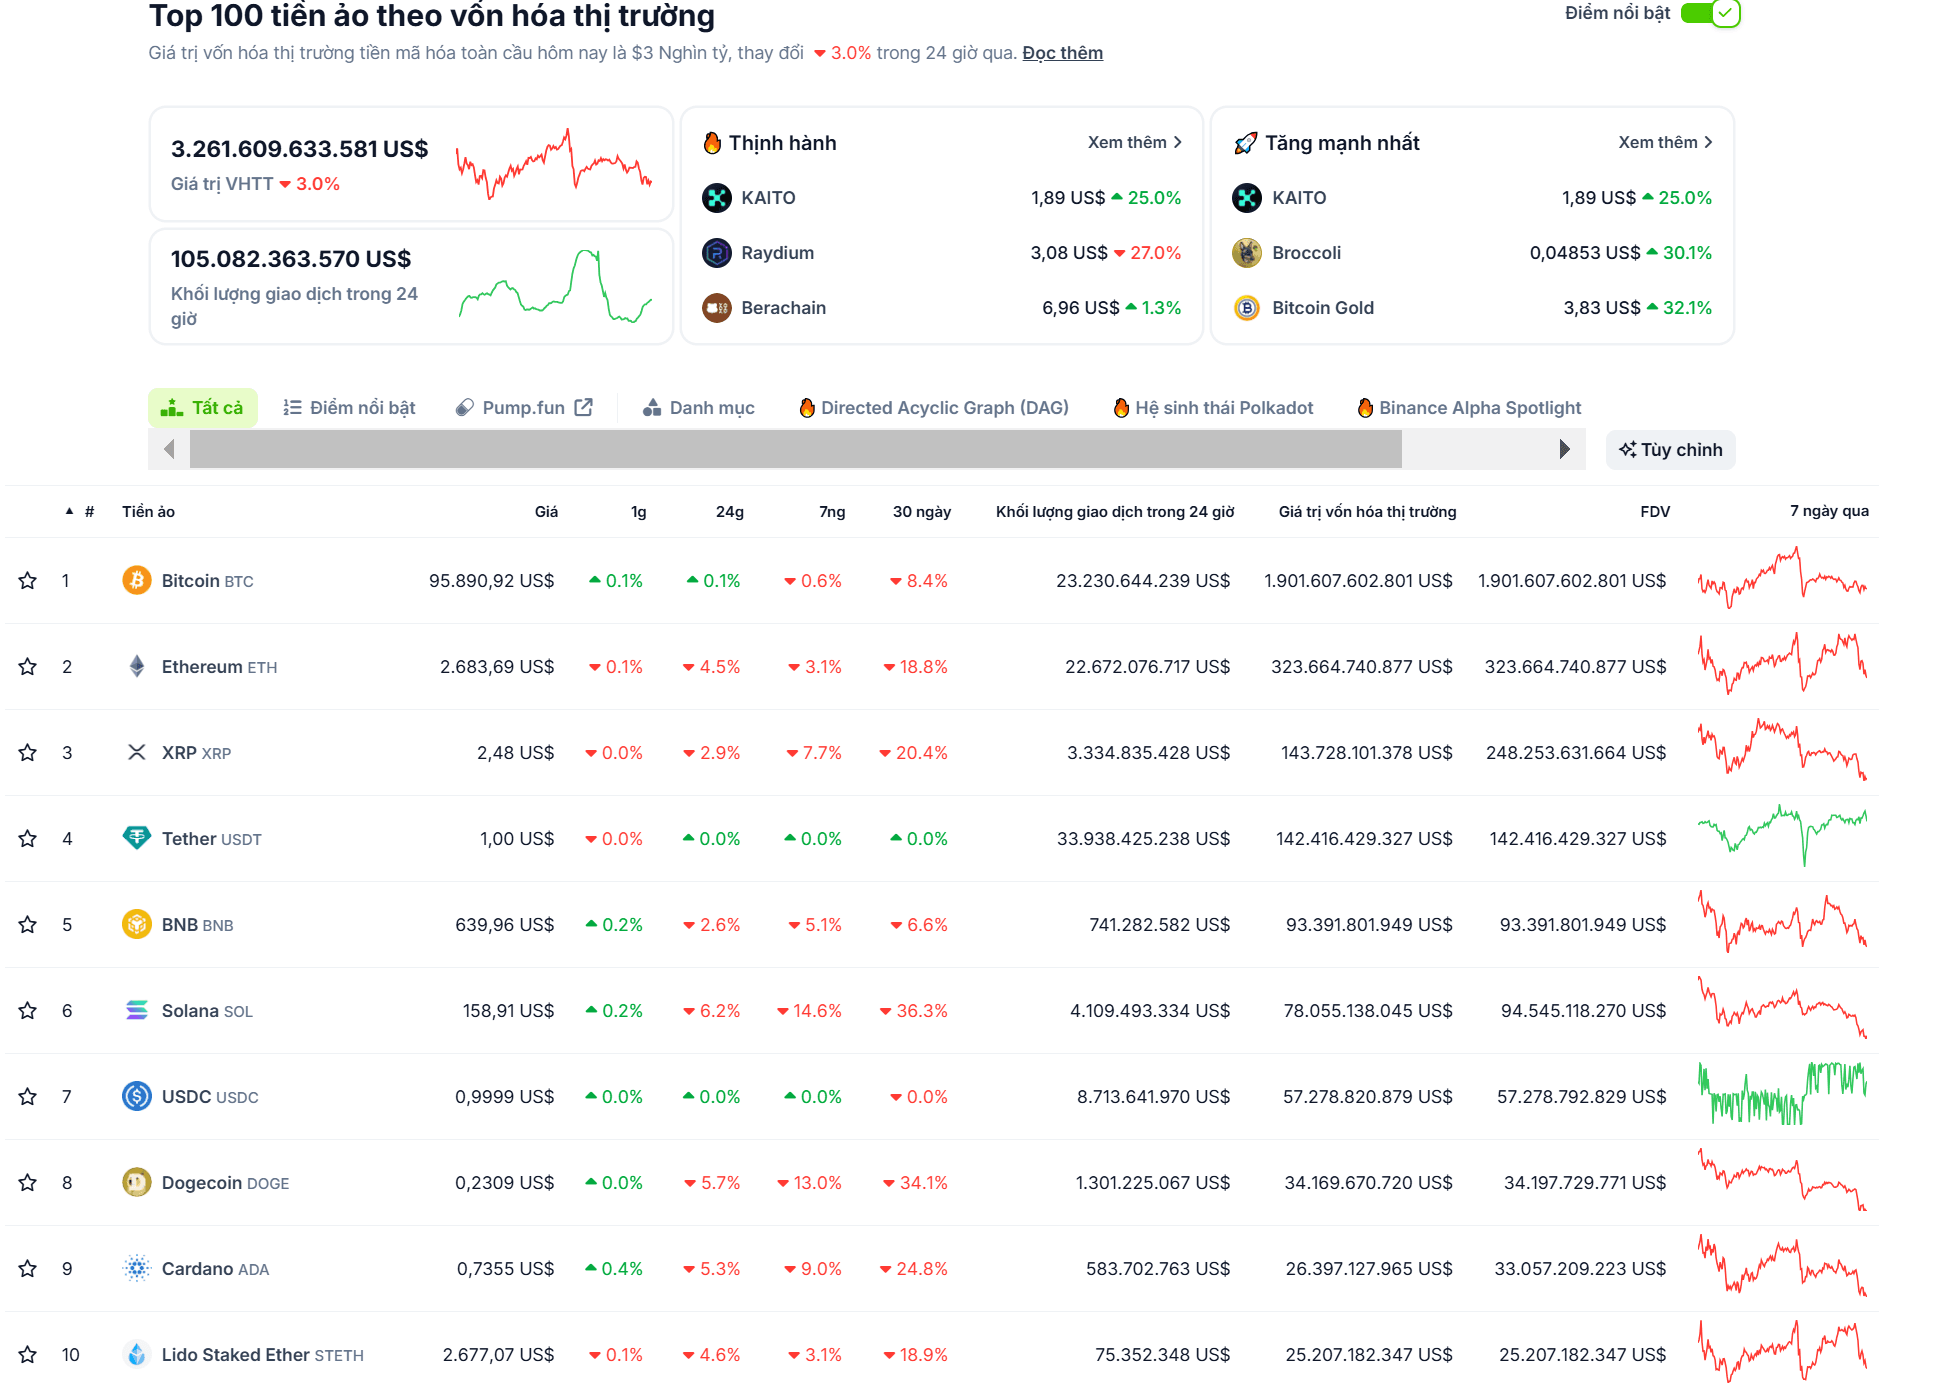1933x1385 pixels.
Task: Switch to the Điểm nổi bật tab
Action: point(349,408)
